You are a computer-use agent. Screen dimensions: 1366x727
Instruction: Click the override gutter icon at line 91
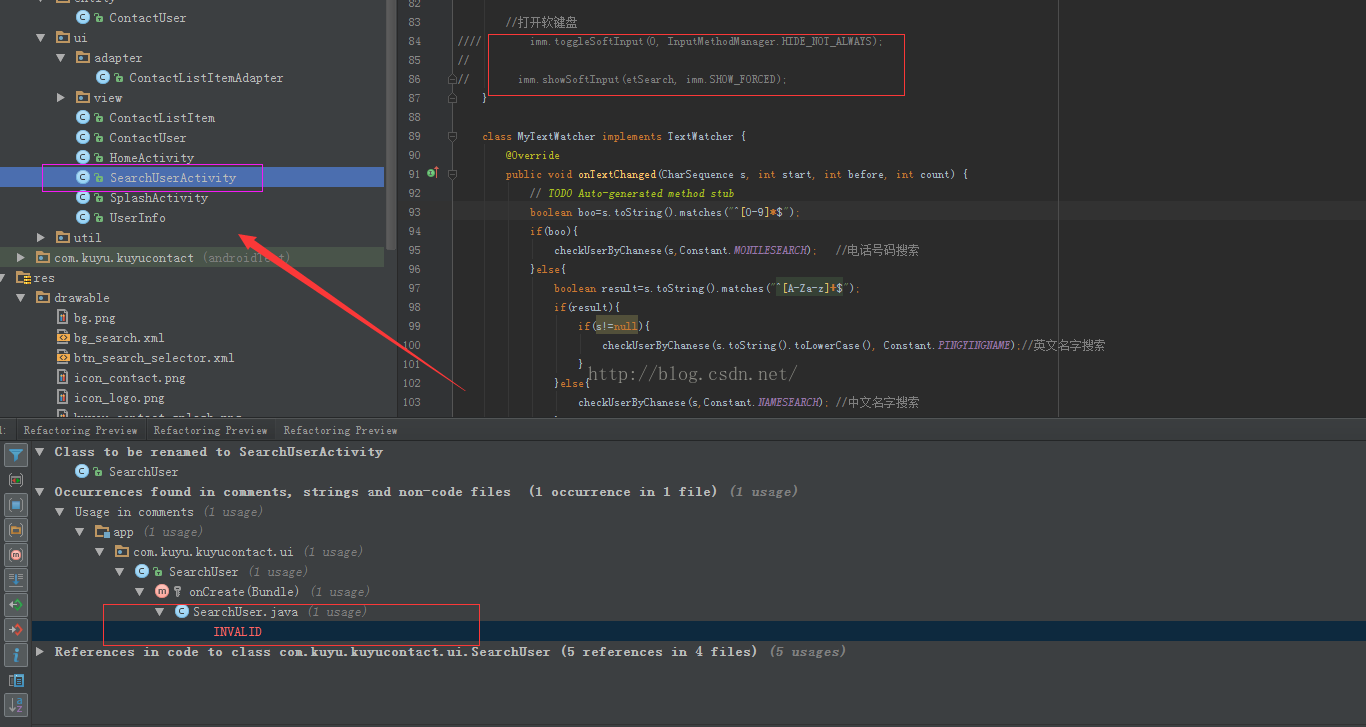click(433, 174)
